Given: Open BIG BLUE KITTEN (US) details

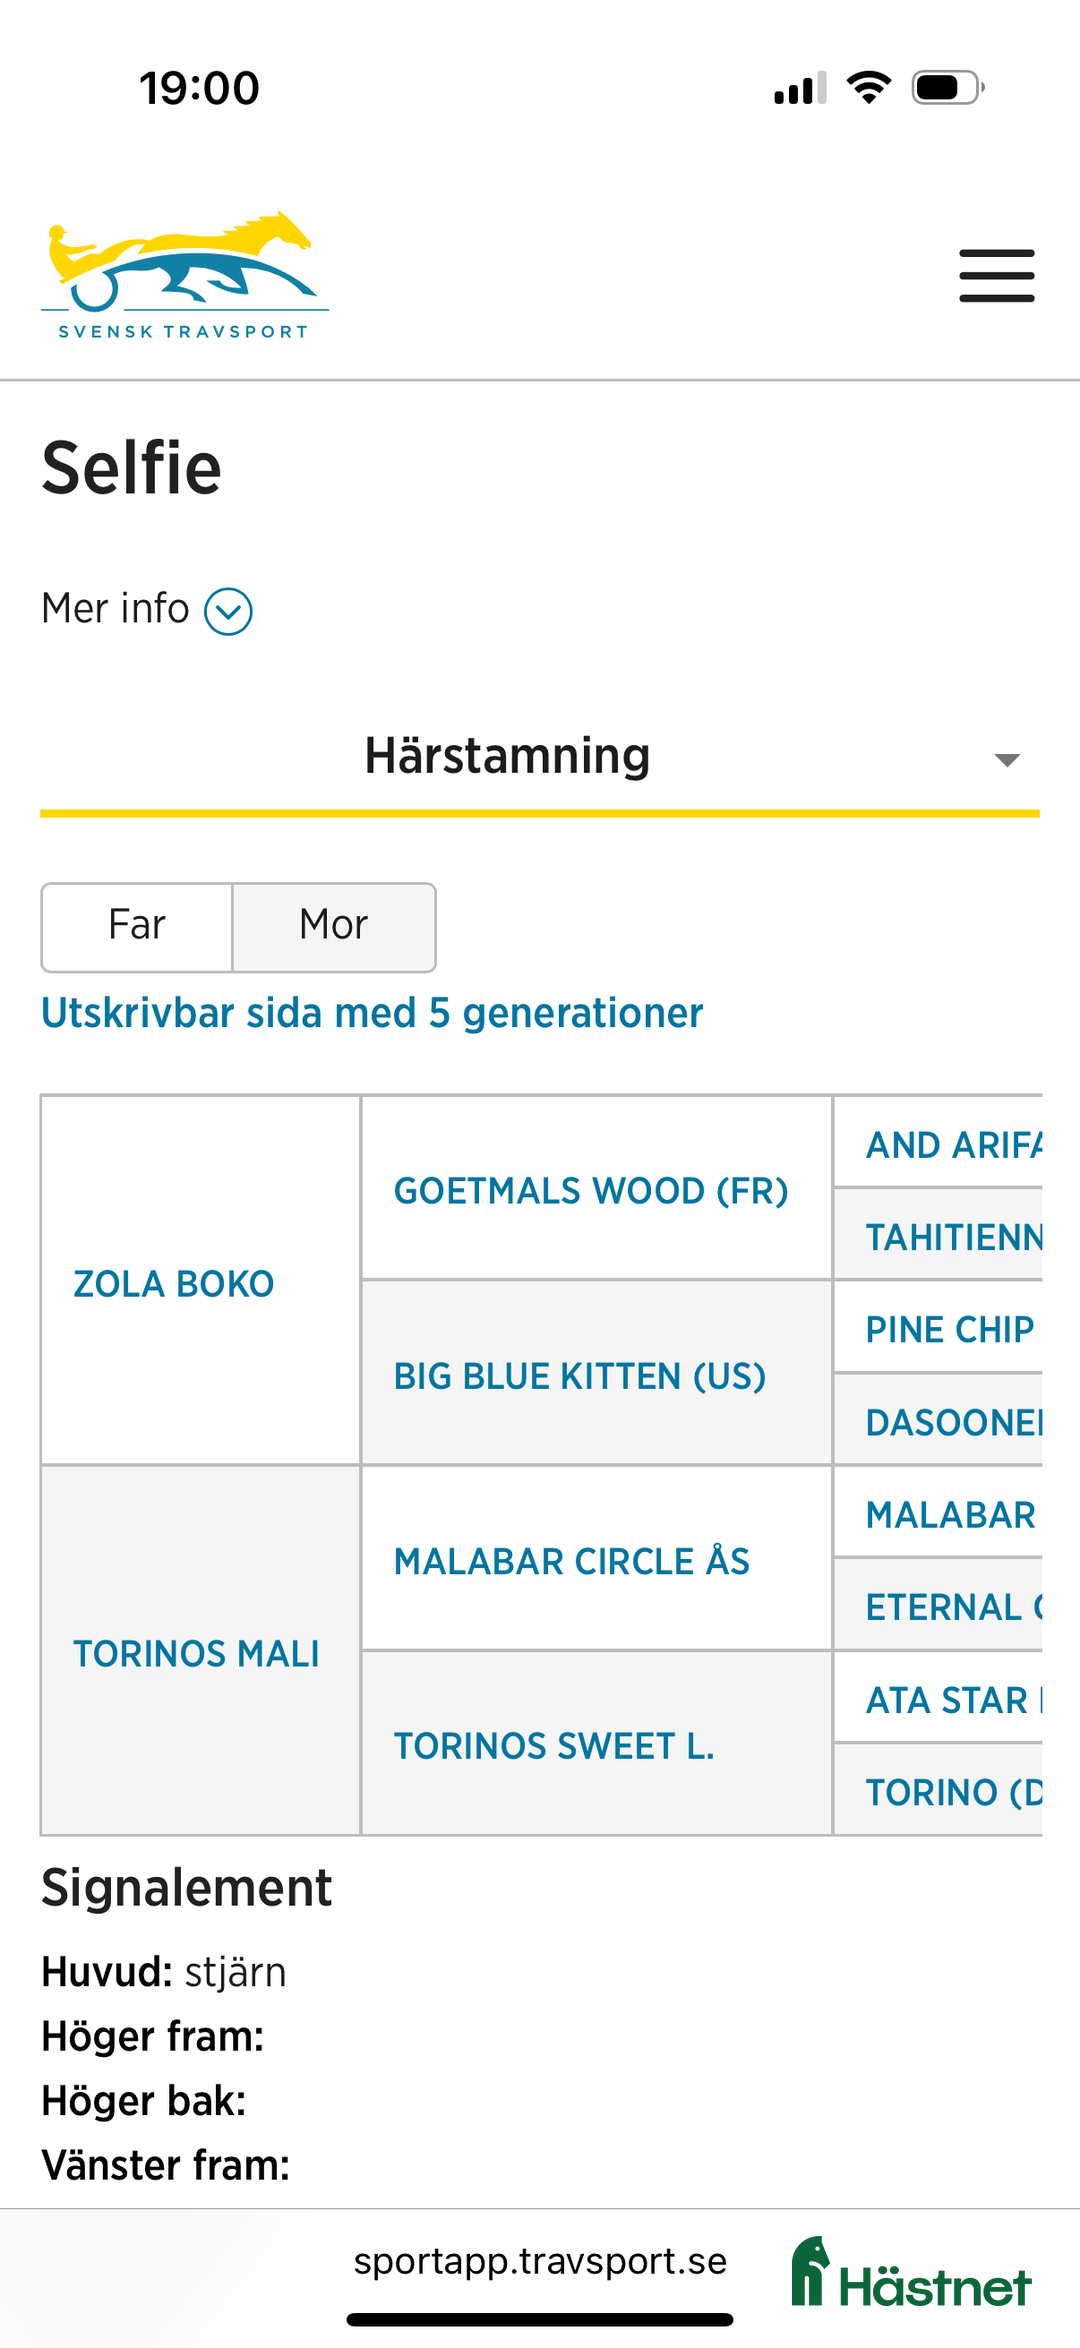Looking at the screenshot, I should [578, 1376].
